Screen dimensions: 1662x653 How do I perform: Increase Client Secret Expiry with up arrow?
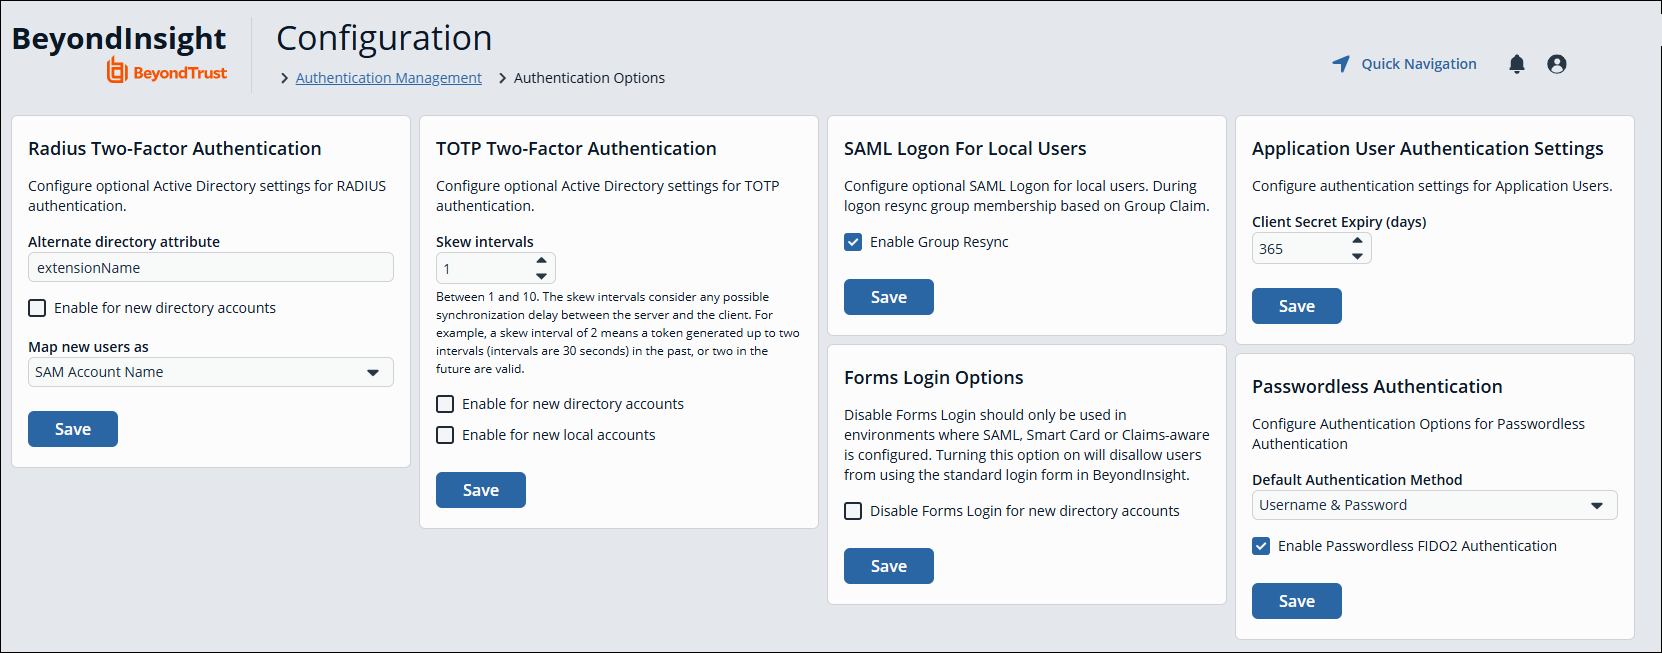pyautogui.click(x=1357, y=241)
